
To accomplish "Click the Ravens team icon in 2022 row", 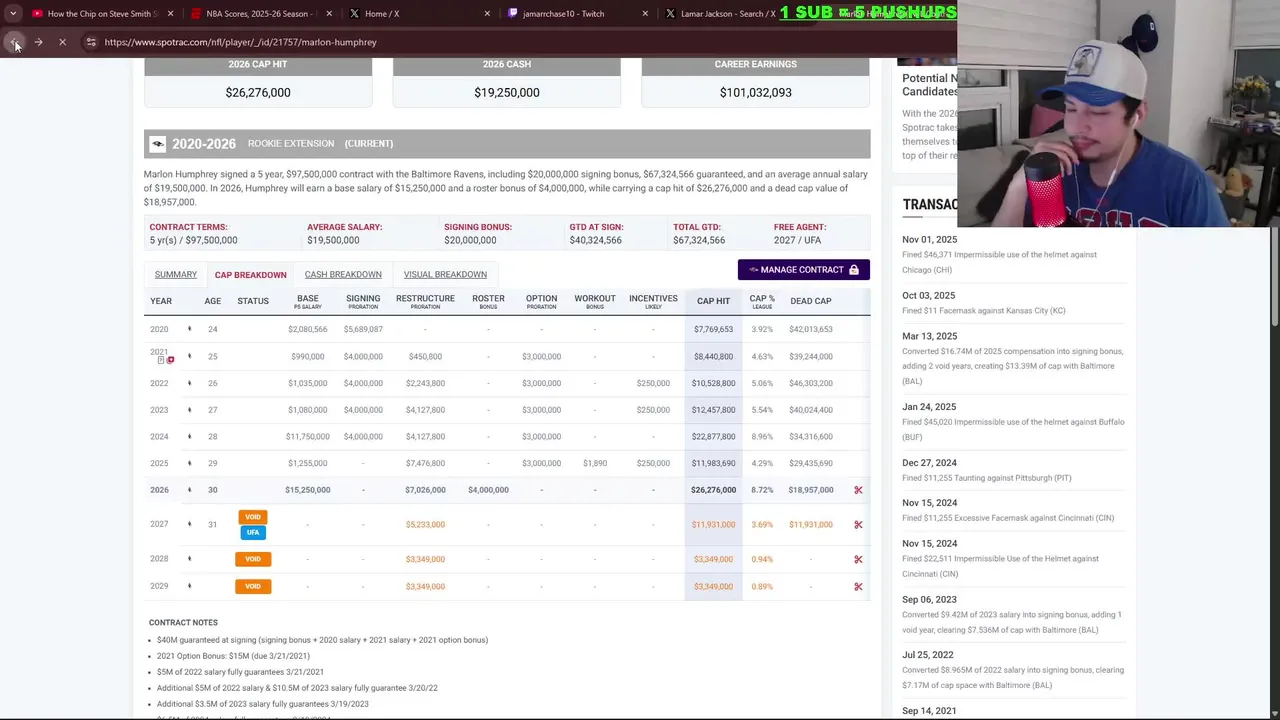I will tap(189, 383).
